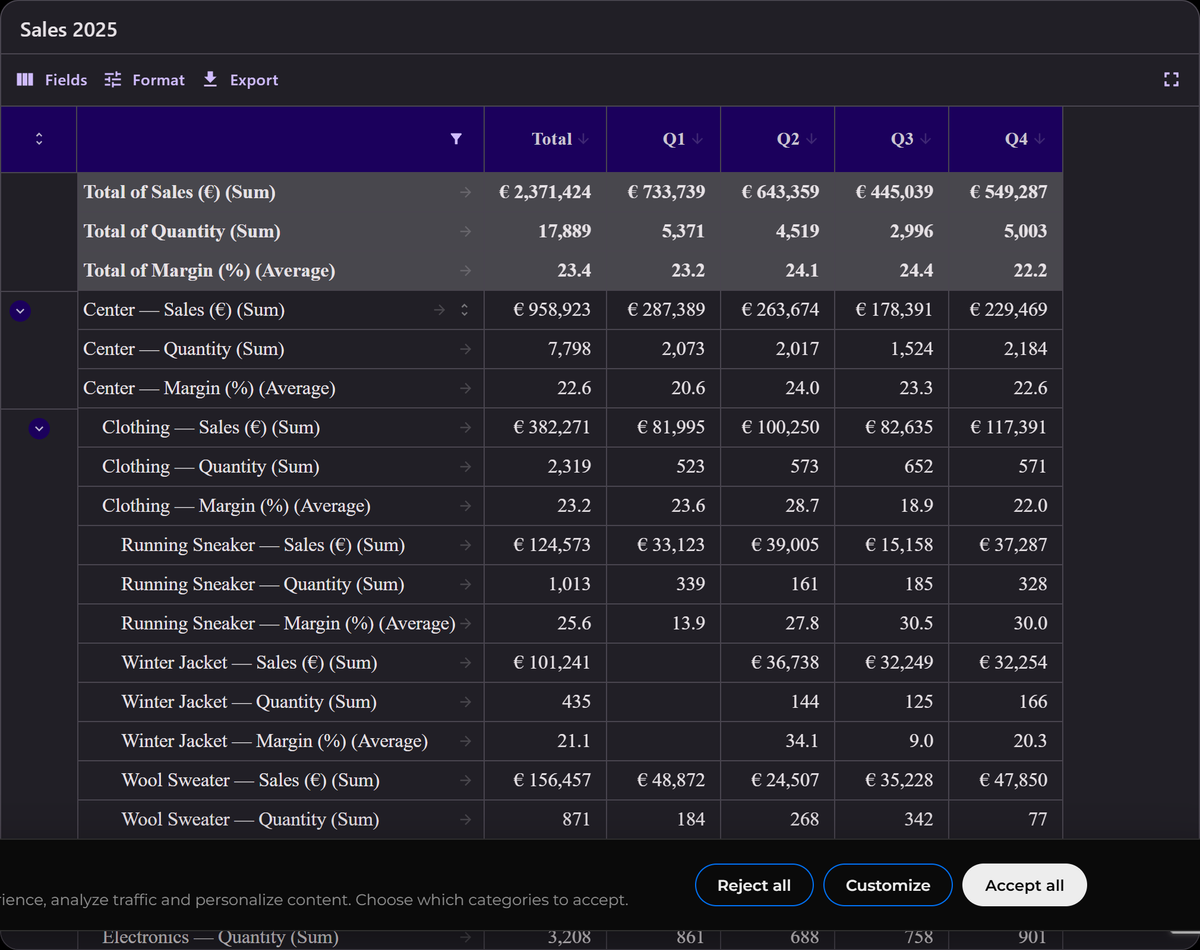Screen dimensions: 1200x950
Task: Toggle fullscreen mode icon
Action: [1171, 80]
